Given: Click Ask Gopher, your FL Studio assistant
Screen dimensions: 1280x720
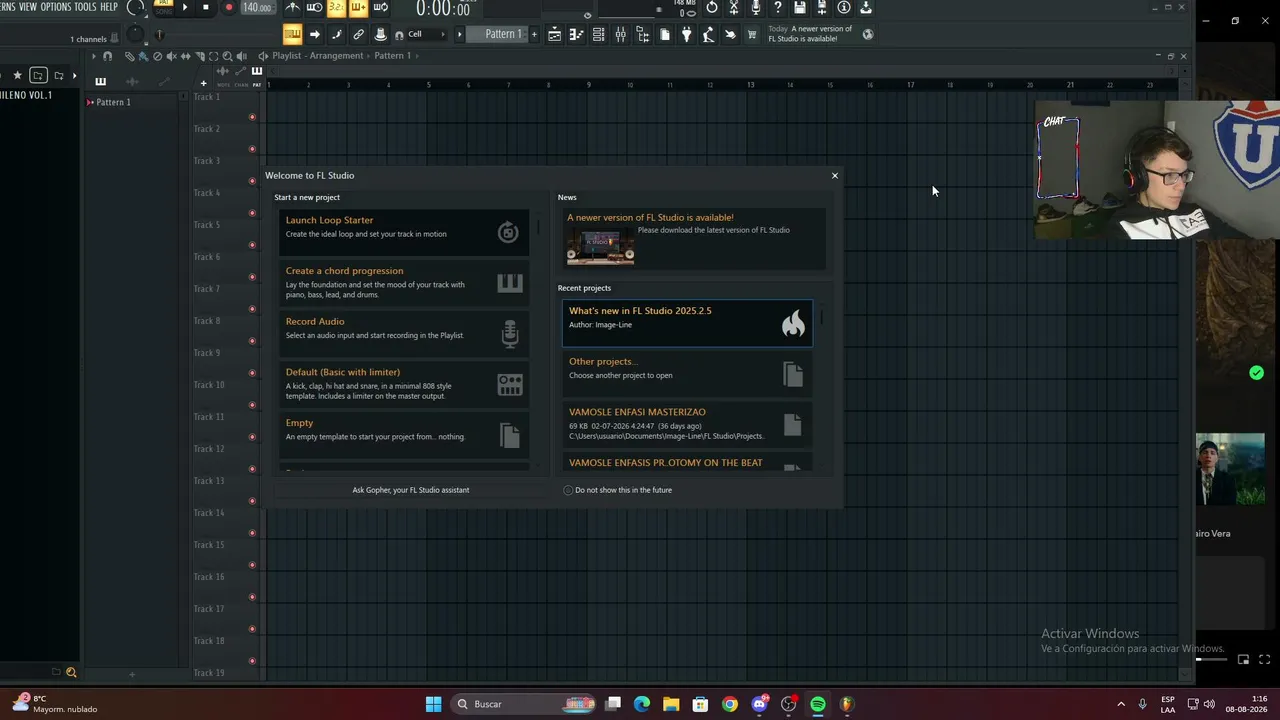Looking at the screenshot, I should (410, 490).
